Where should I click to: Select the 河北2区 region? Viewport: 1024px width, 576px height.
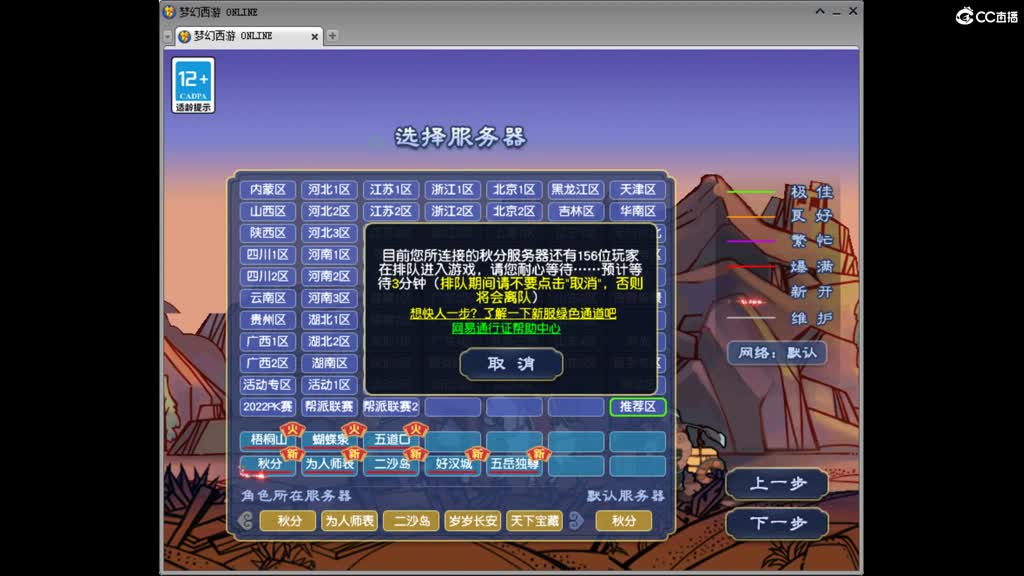point(329,211)
